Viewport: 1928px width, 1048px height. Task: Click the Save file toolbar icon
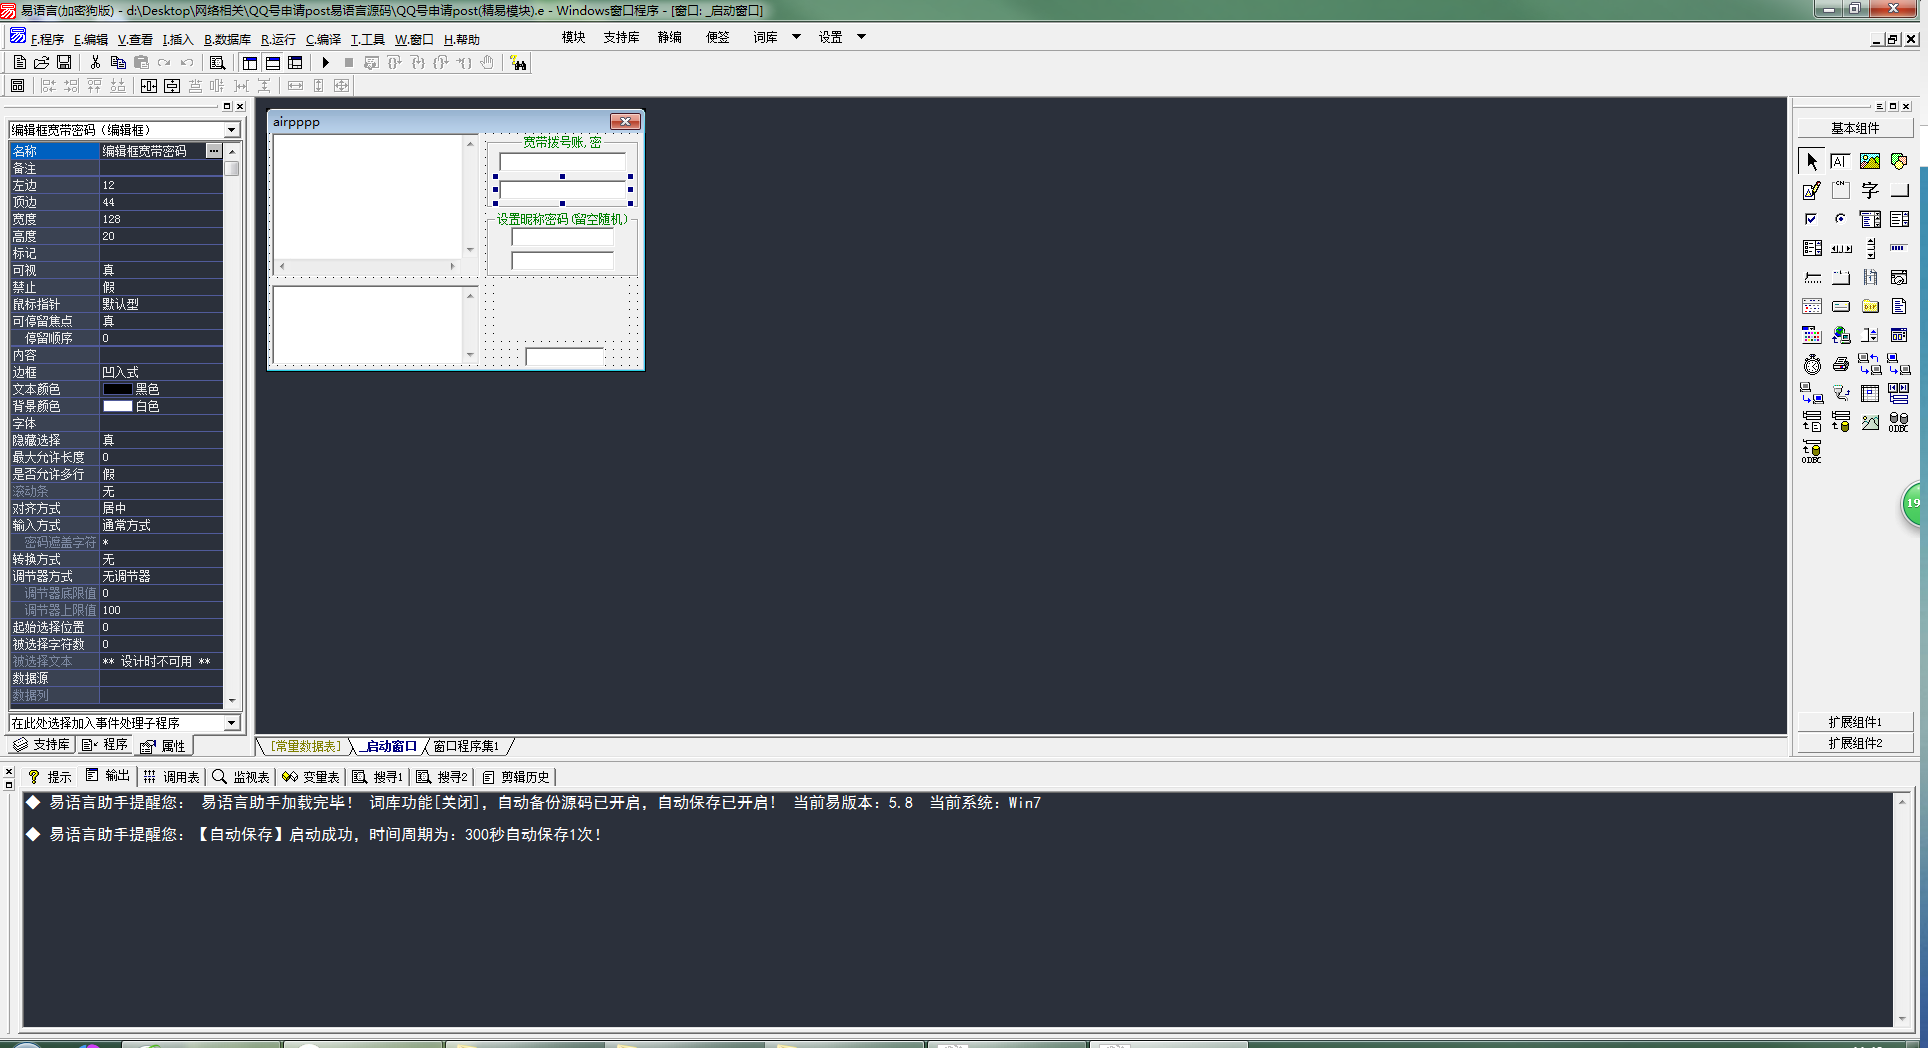point(64,63)
